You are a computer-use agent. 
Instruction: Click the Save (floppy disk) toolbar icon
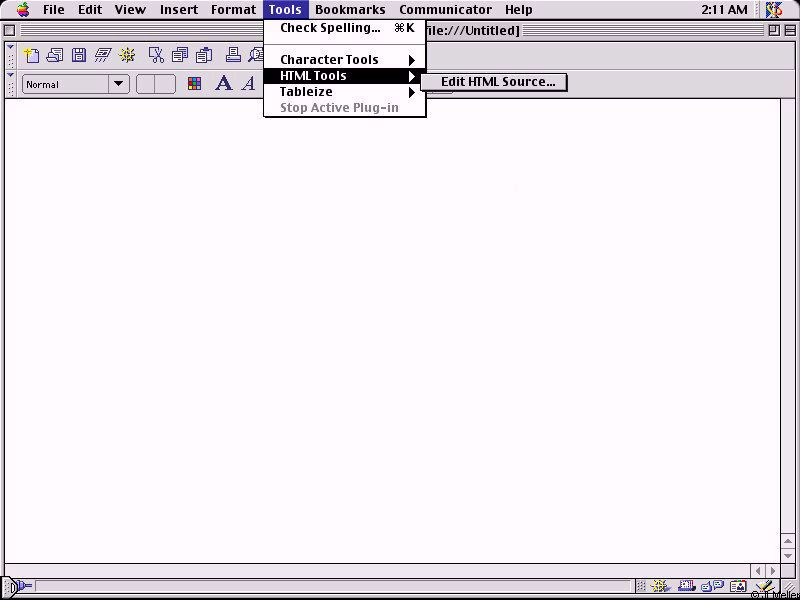[78, 55]
